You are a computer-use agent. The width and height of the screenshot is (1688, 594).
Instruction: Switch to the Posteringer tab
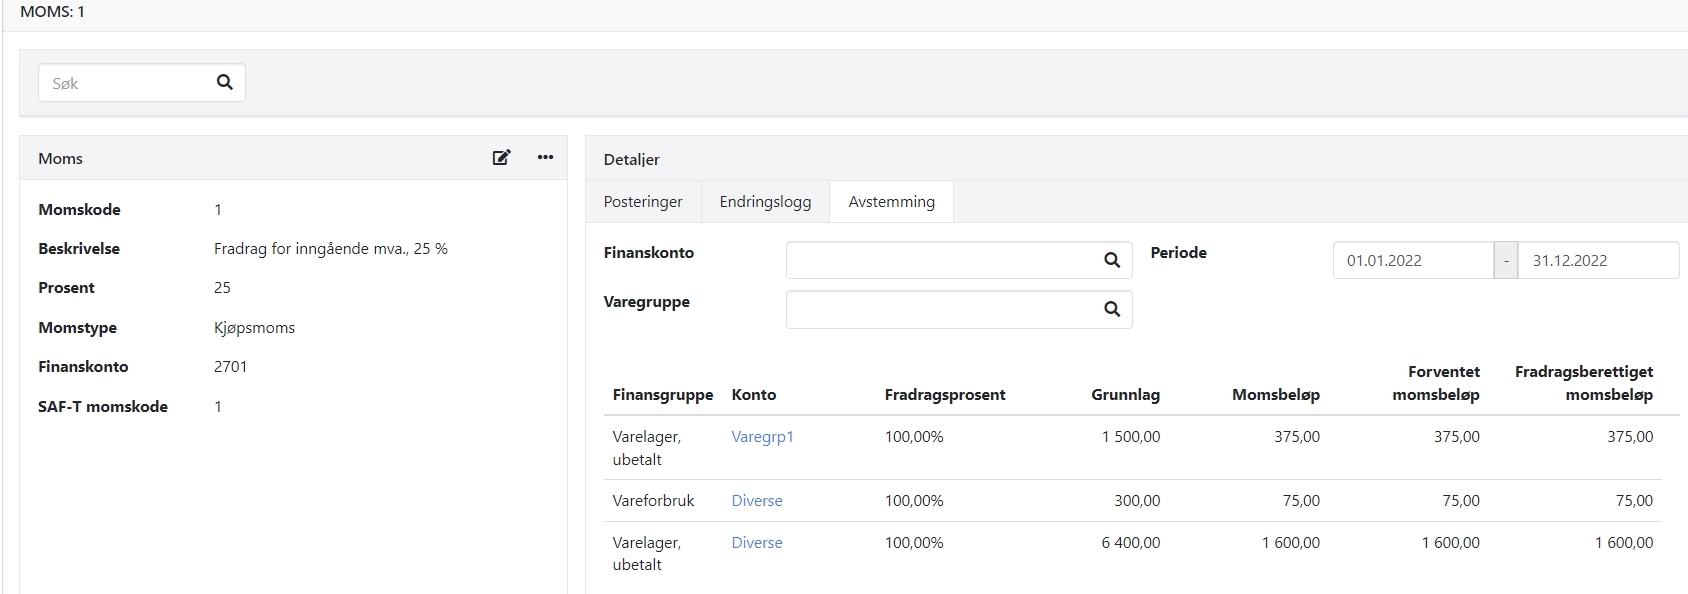coord(643,202)
